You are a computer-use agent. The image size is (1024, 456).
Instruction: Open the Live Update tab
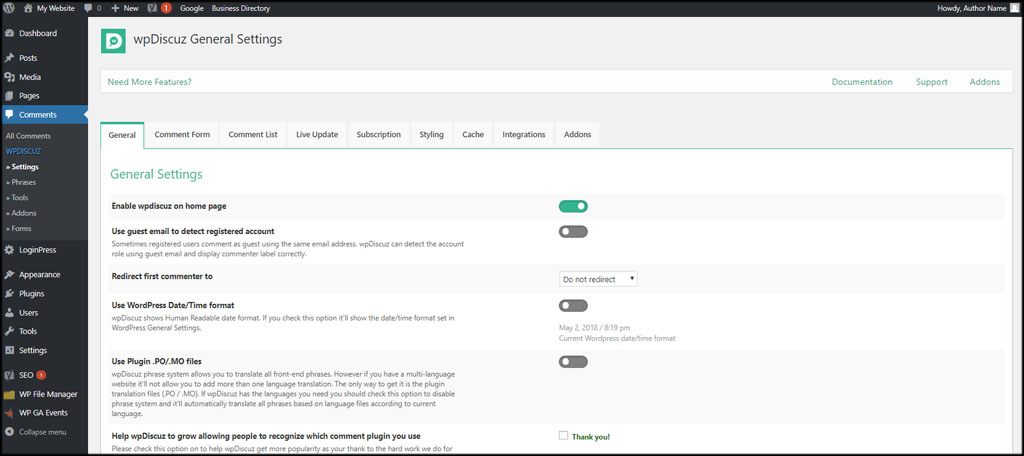click(317, 135)
